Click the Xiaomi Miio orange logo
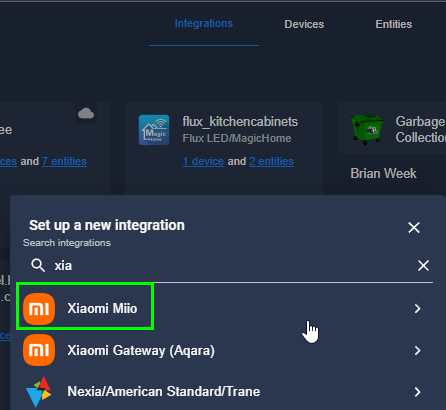Image resolution: width=446 pixels, height=410 pixels. (39, 309)
